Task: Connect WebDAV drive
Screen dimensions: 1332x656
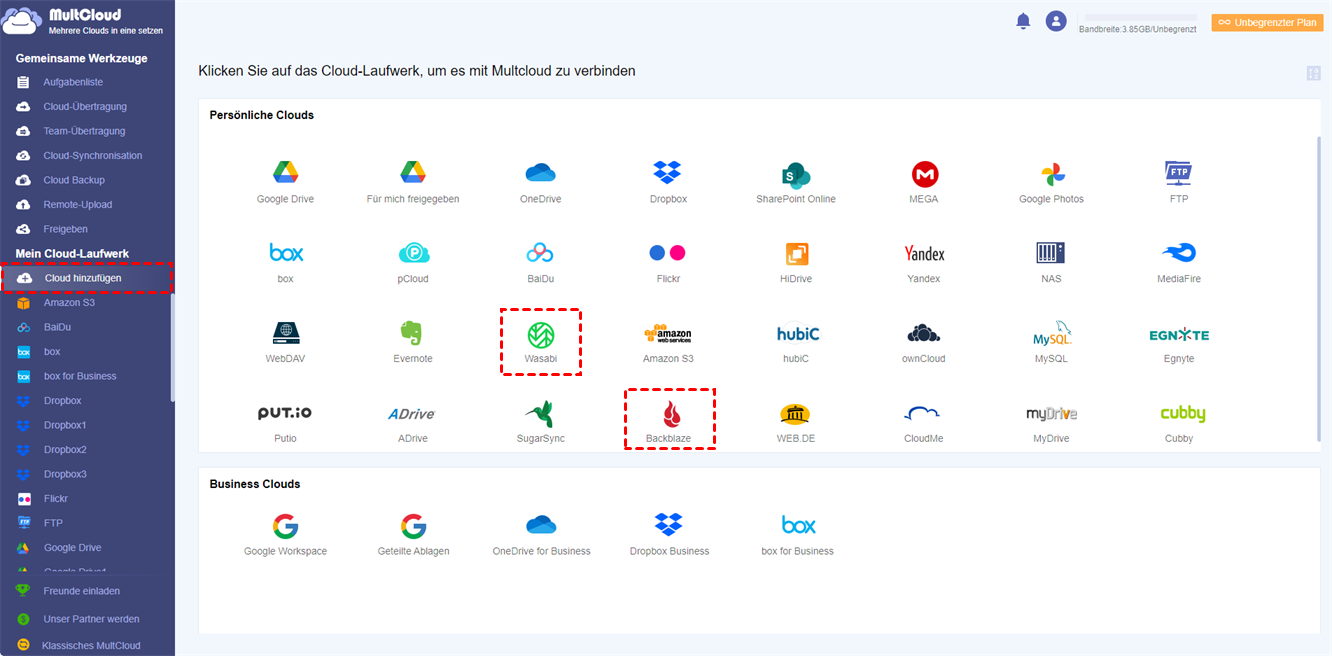Action: (x=286, y=332)
